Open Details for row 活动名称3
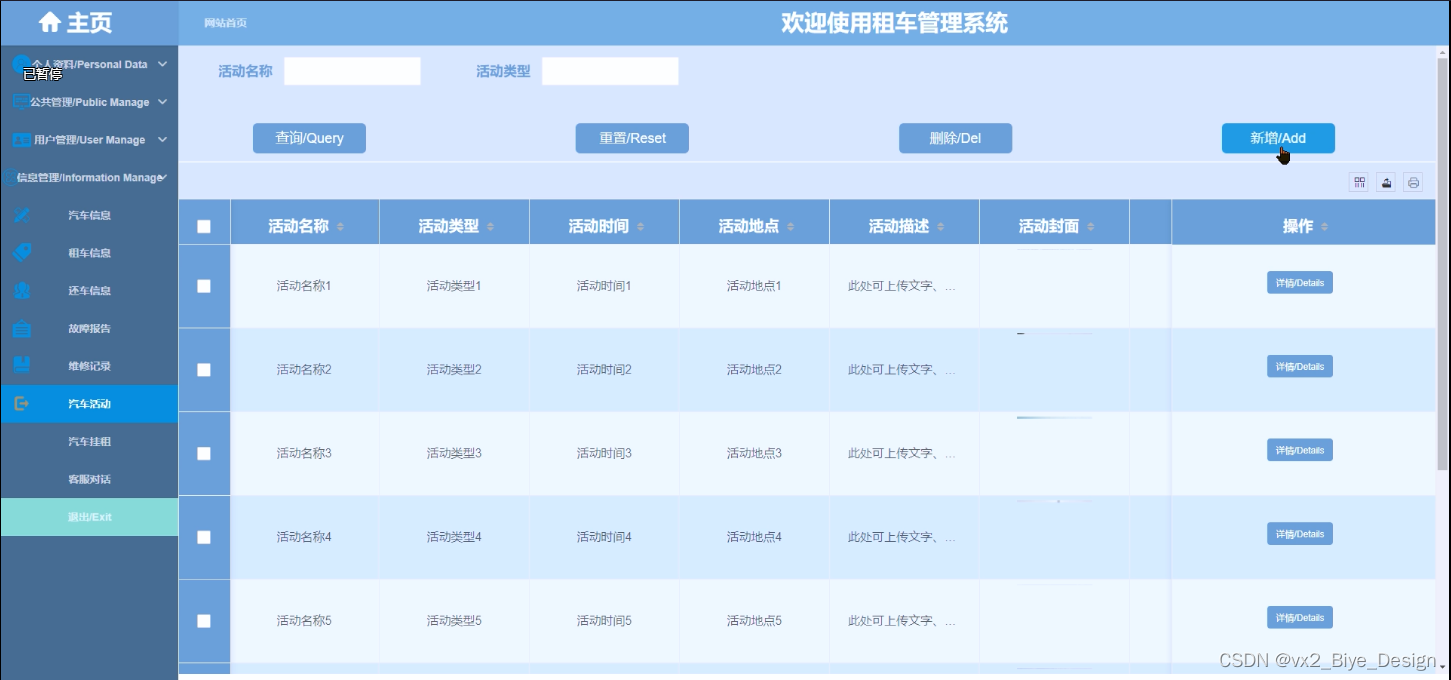 (1300, 451)
